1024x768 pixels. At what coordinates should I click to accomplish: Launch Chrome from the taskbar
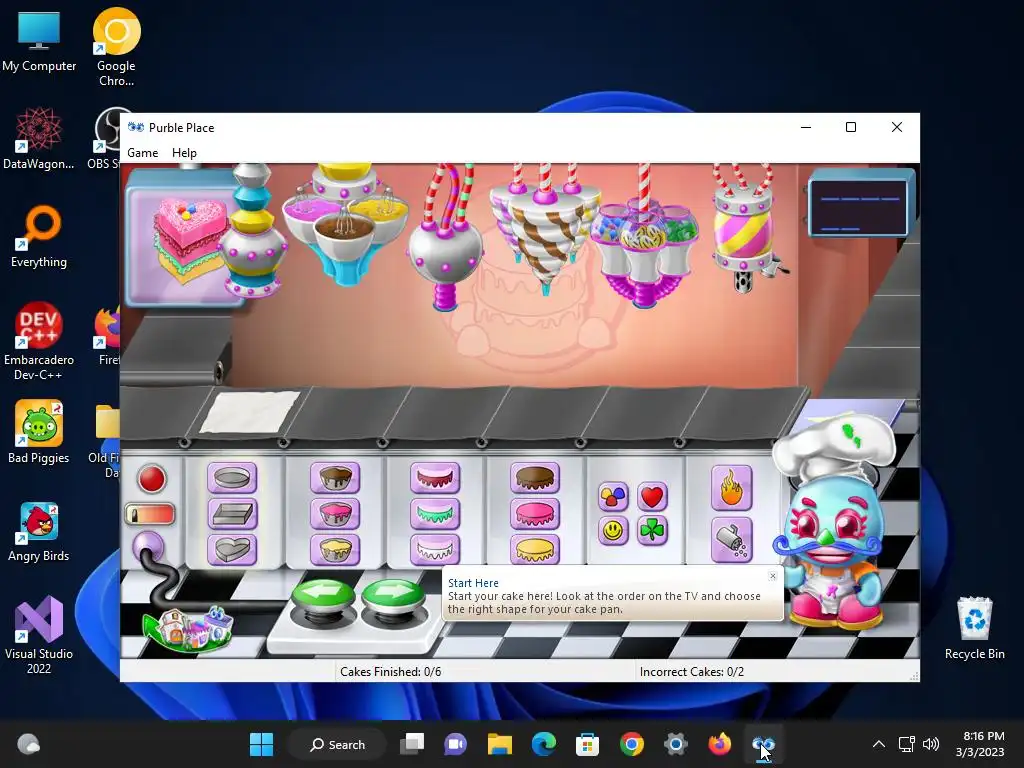click(x=632, y=744)
